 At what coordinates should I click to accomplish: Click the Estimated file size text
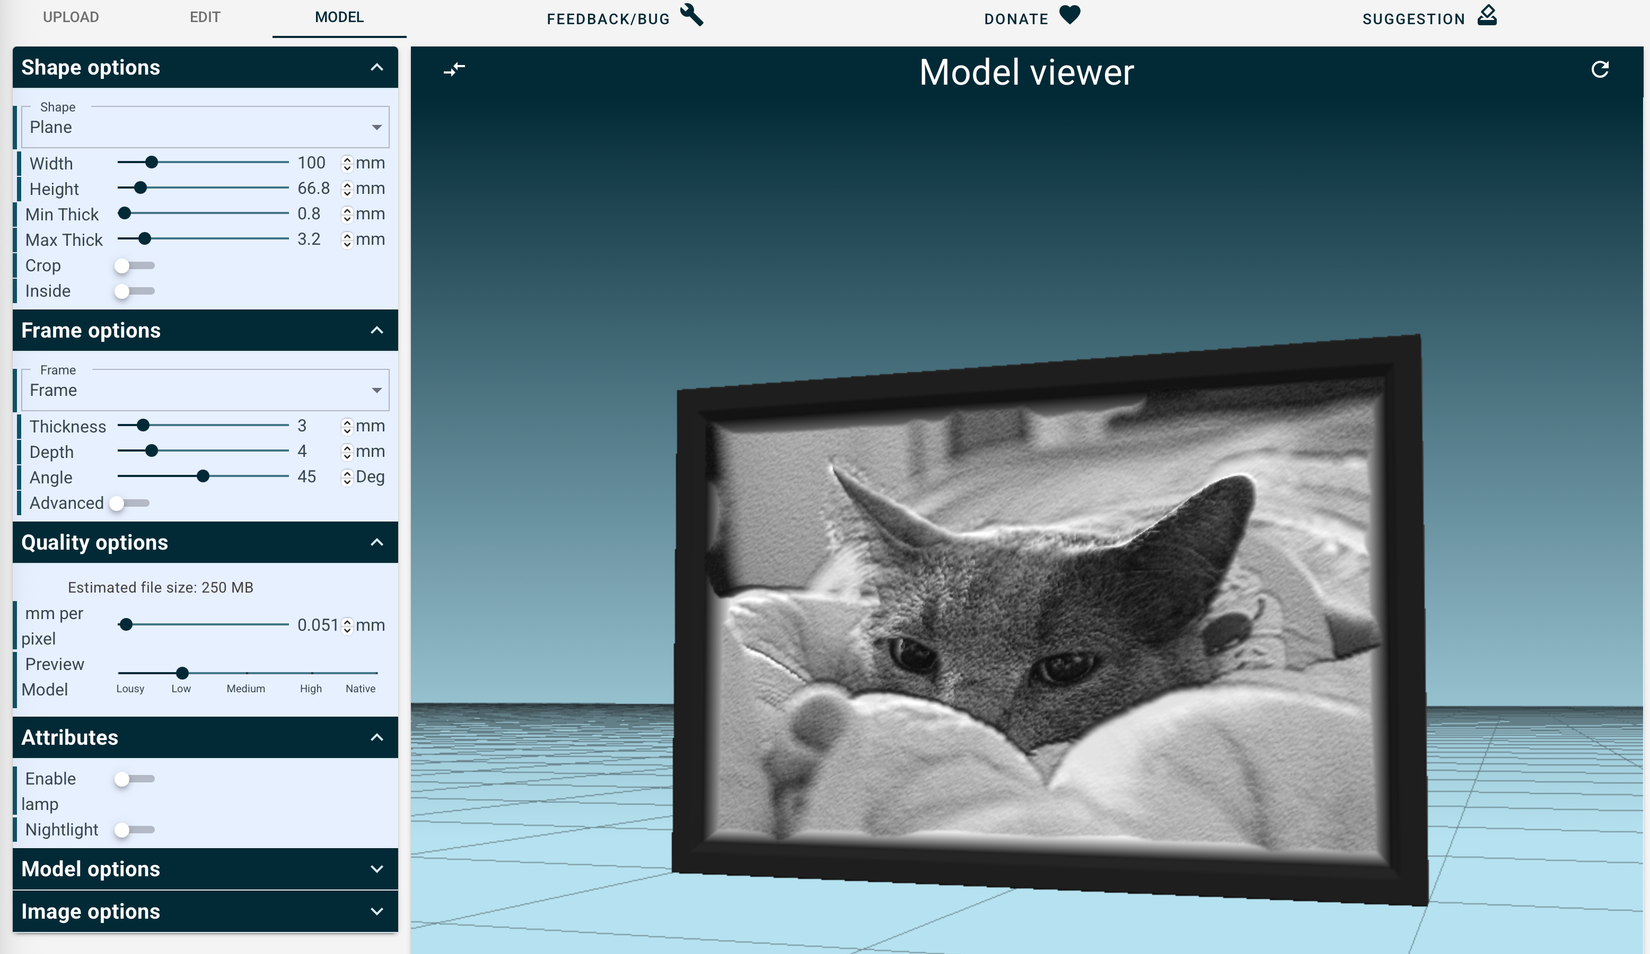point(160,588)
